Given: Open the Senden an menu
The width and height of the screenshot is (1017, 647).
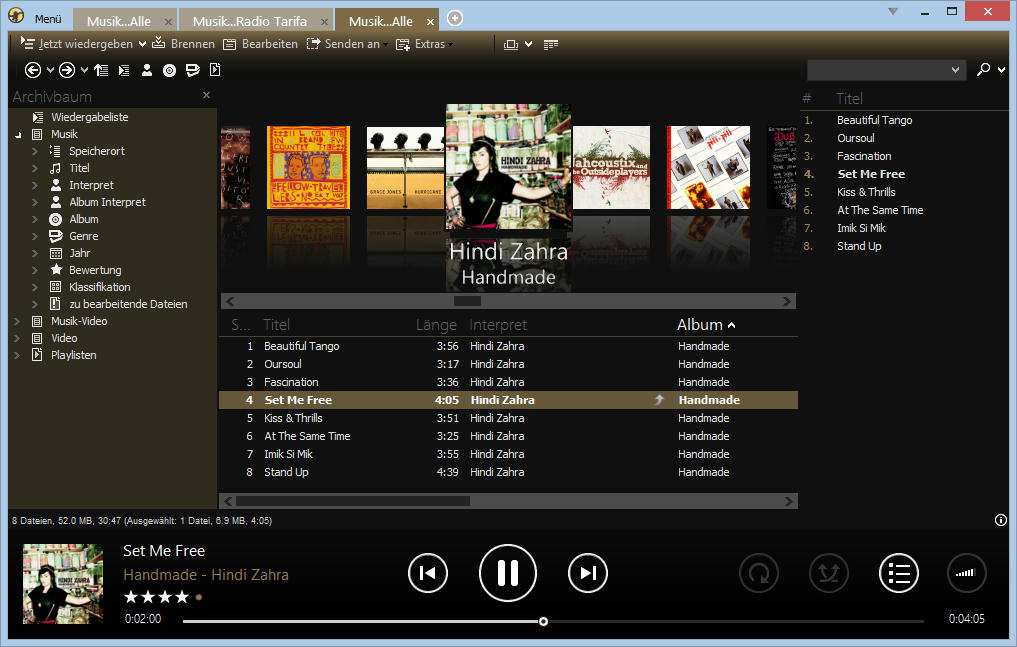Looking at the screenshot, I should click(348, 44).
